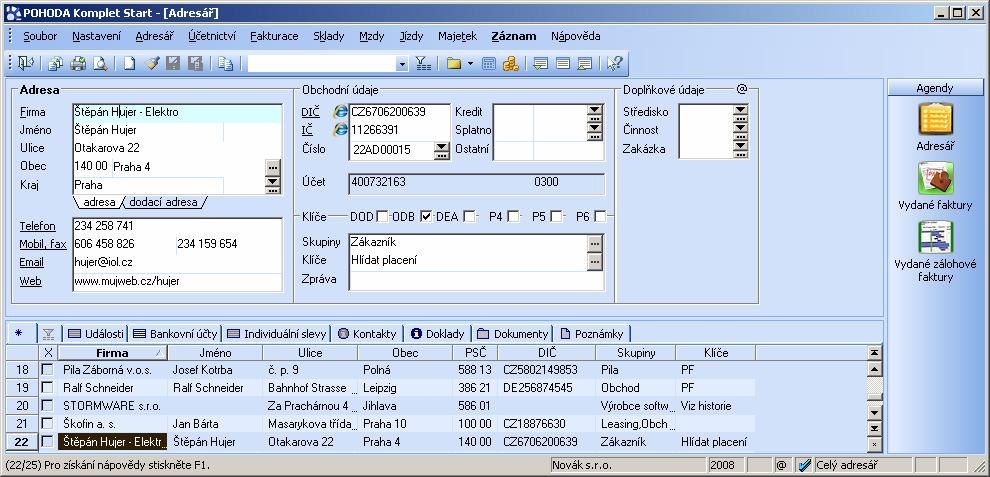Open print preview with magnifier icon
Screen dimensions: 990x477
point(100,63)
